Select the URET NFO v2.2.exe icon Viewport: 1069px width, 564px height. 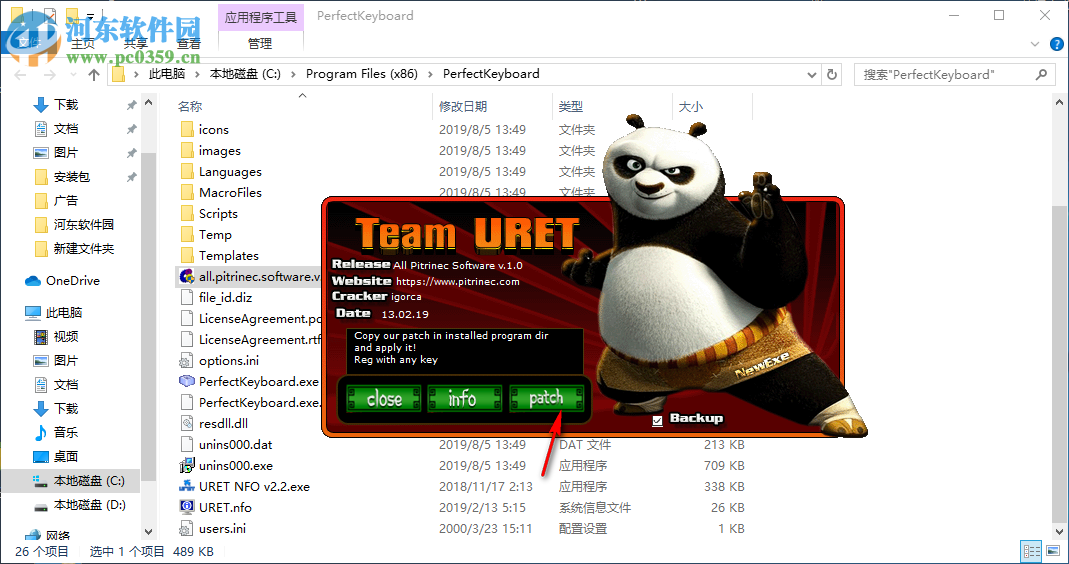(x=187, y=487)
